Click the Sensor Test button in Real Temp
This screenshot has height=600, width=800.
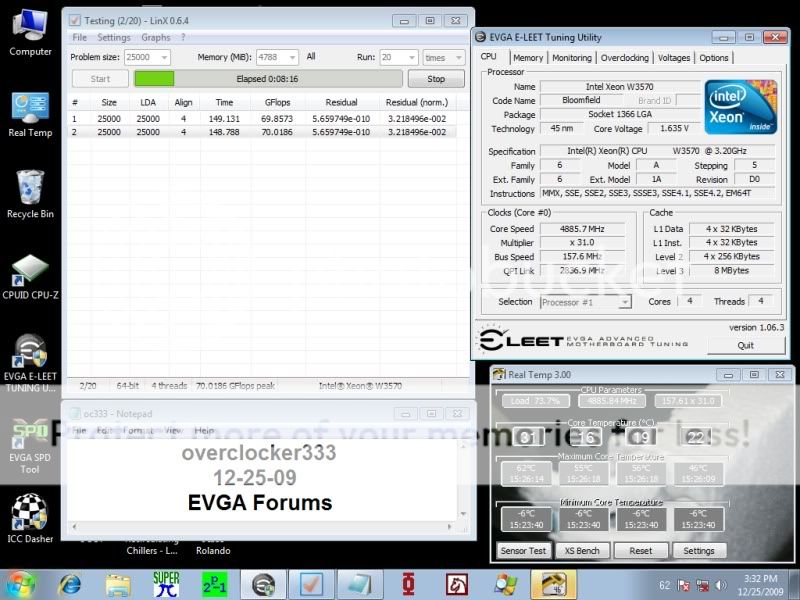523,551
